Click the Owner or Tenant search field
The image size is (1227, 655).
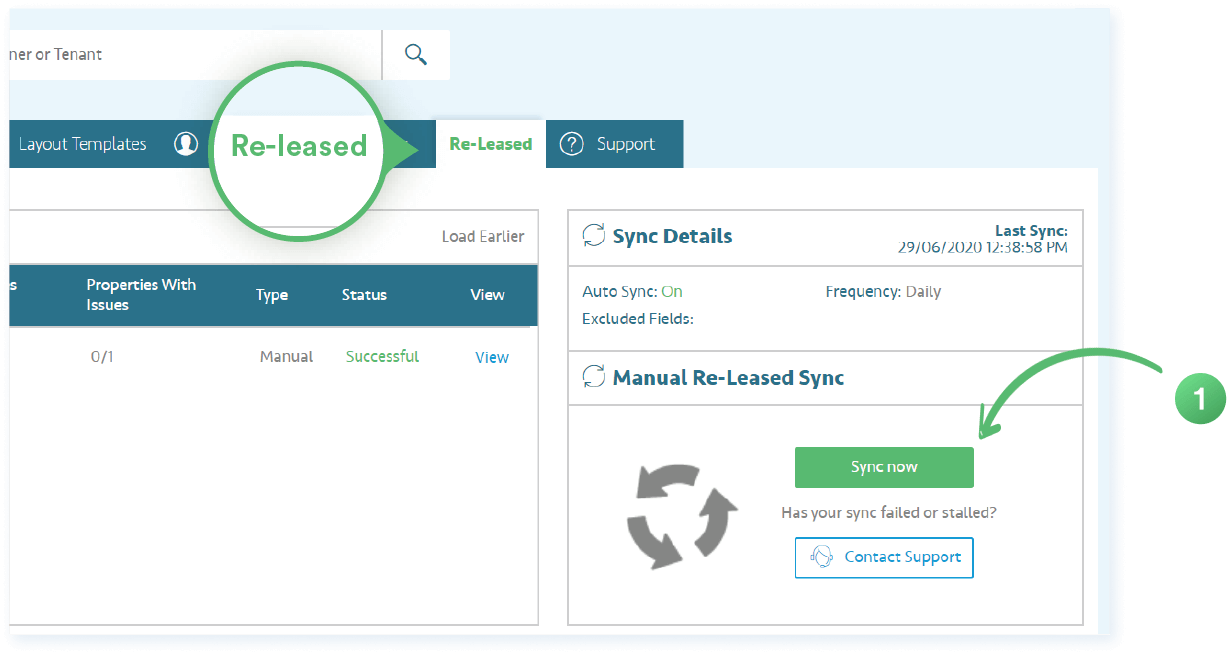pyautogui.click(x=196, y=54)
